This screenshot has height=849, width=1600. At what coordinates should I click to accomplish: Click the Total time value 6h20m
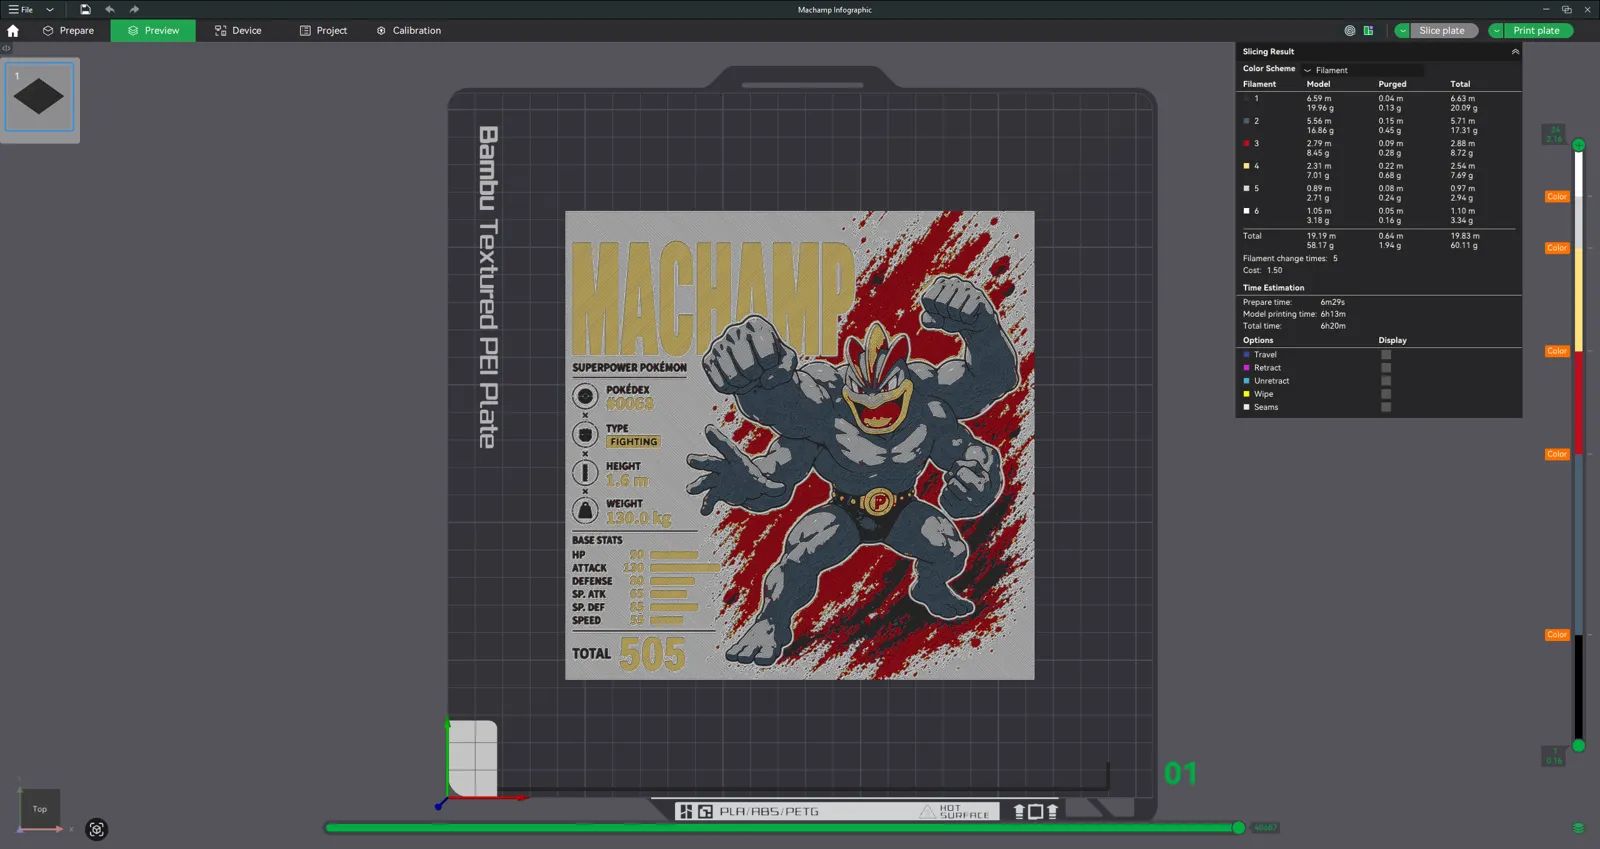click(1333, 326)
